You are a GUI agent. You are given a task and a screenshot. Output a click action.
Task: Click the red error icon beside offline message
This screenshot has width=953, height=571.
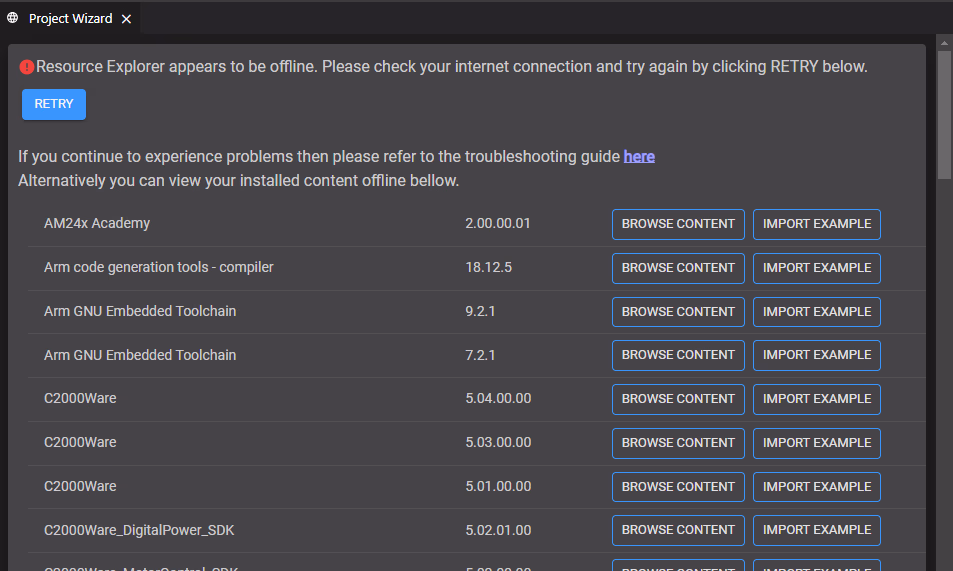click(x=27, y=67)
